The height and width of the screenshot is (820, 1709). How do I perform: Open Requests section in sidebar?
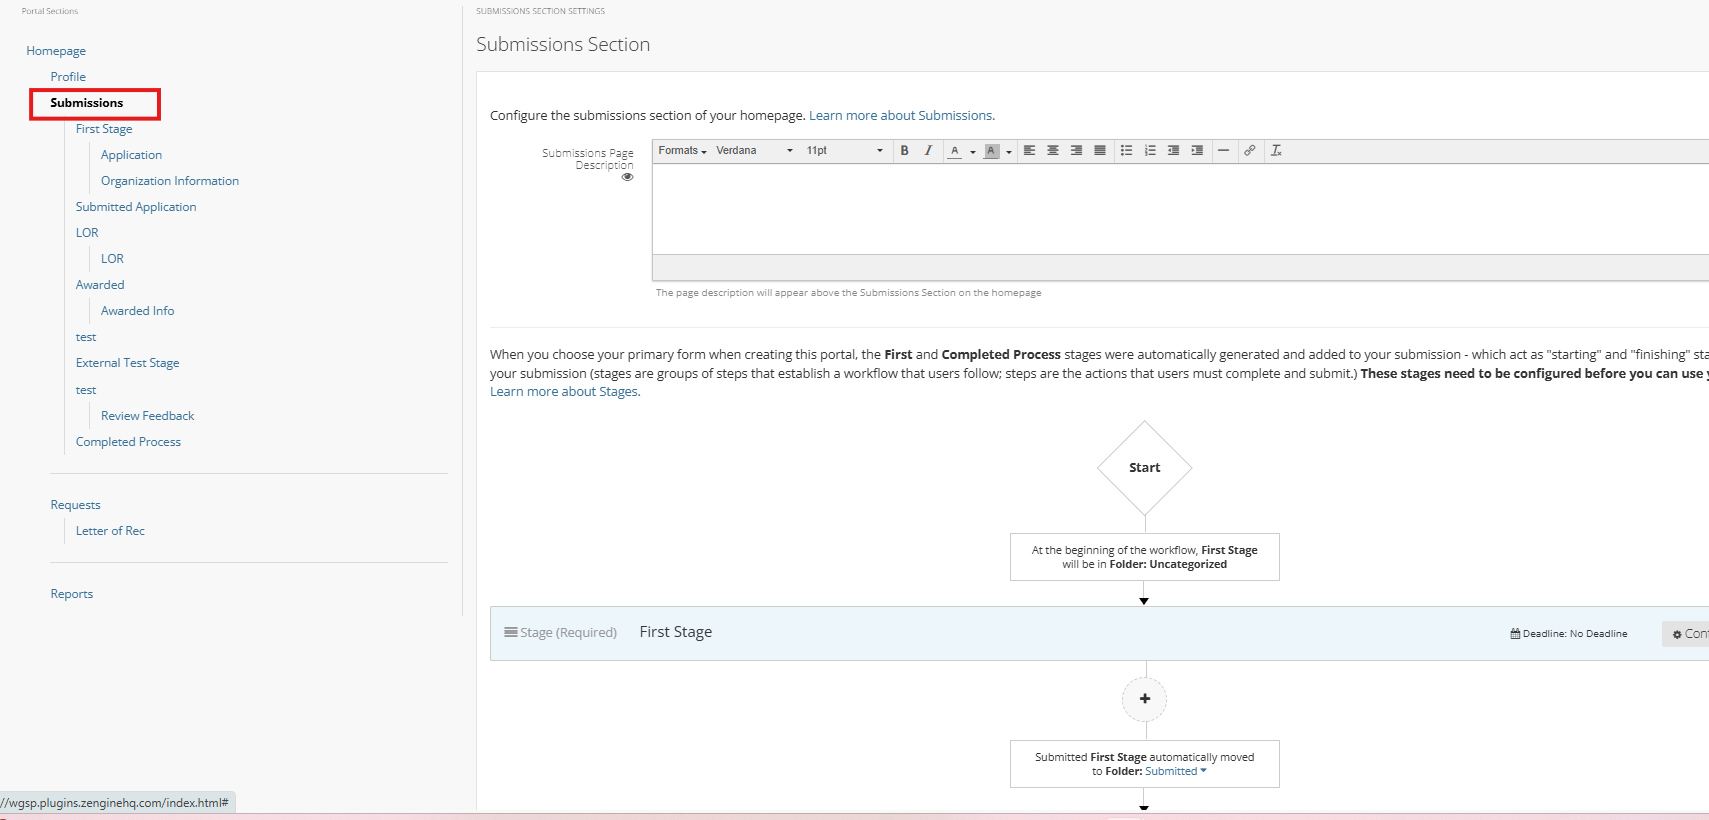point(76,505)
